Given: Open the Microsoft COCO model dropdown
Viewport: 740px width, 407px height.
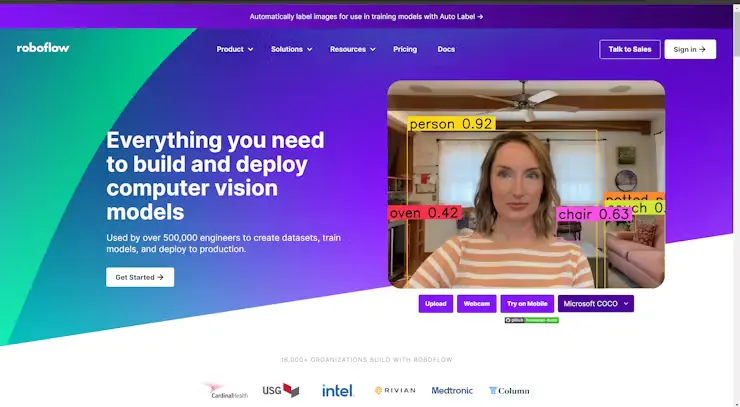Looking at the screenshot, I should [x=596, y=304].
